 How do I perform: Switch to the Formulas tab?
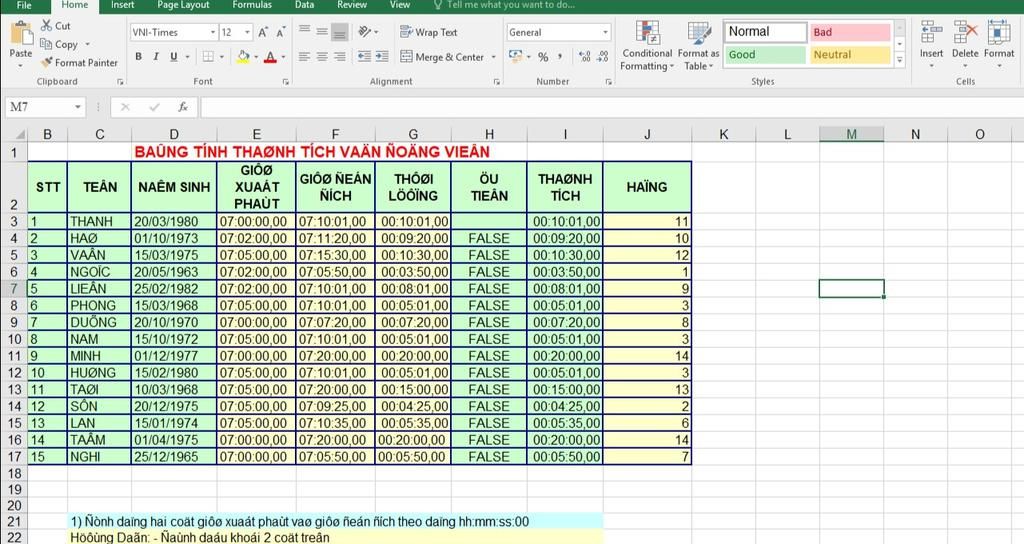252,5
